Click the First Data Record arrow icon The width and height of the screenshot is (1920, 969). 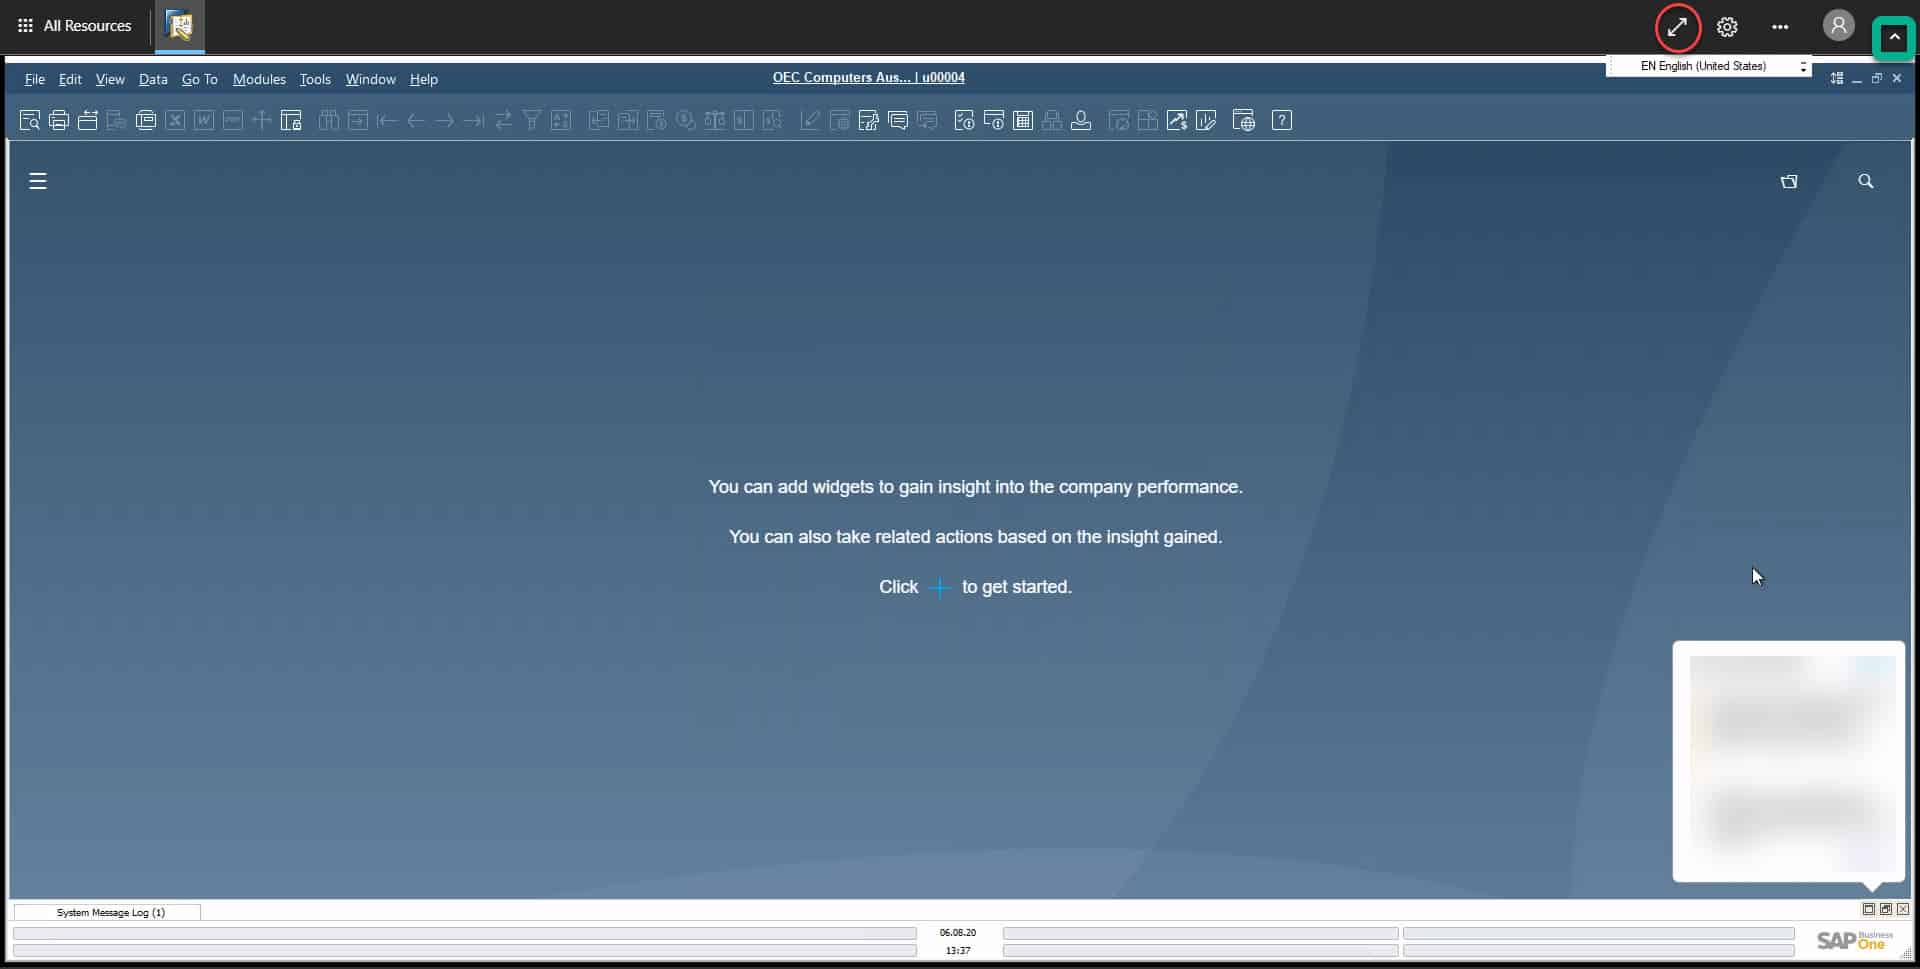[387, 121]
